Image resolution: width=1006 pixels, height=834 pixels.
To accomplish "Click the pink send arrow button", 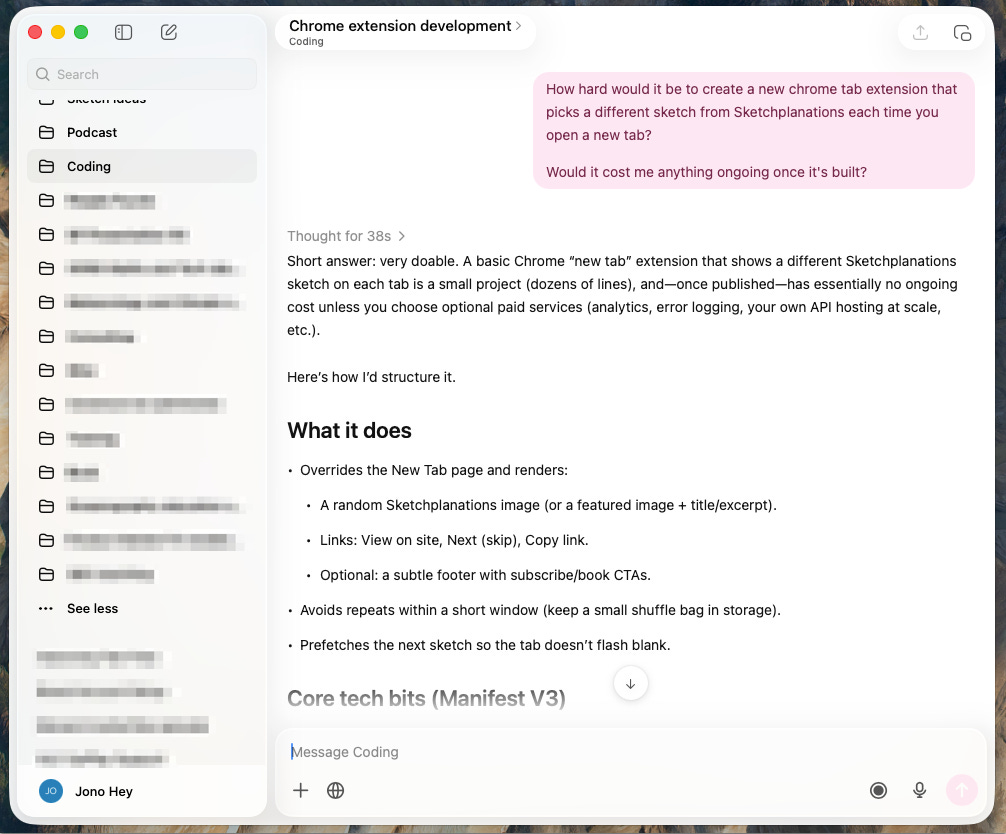I will (x=962, y=790).
